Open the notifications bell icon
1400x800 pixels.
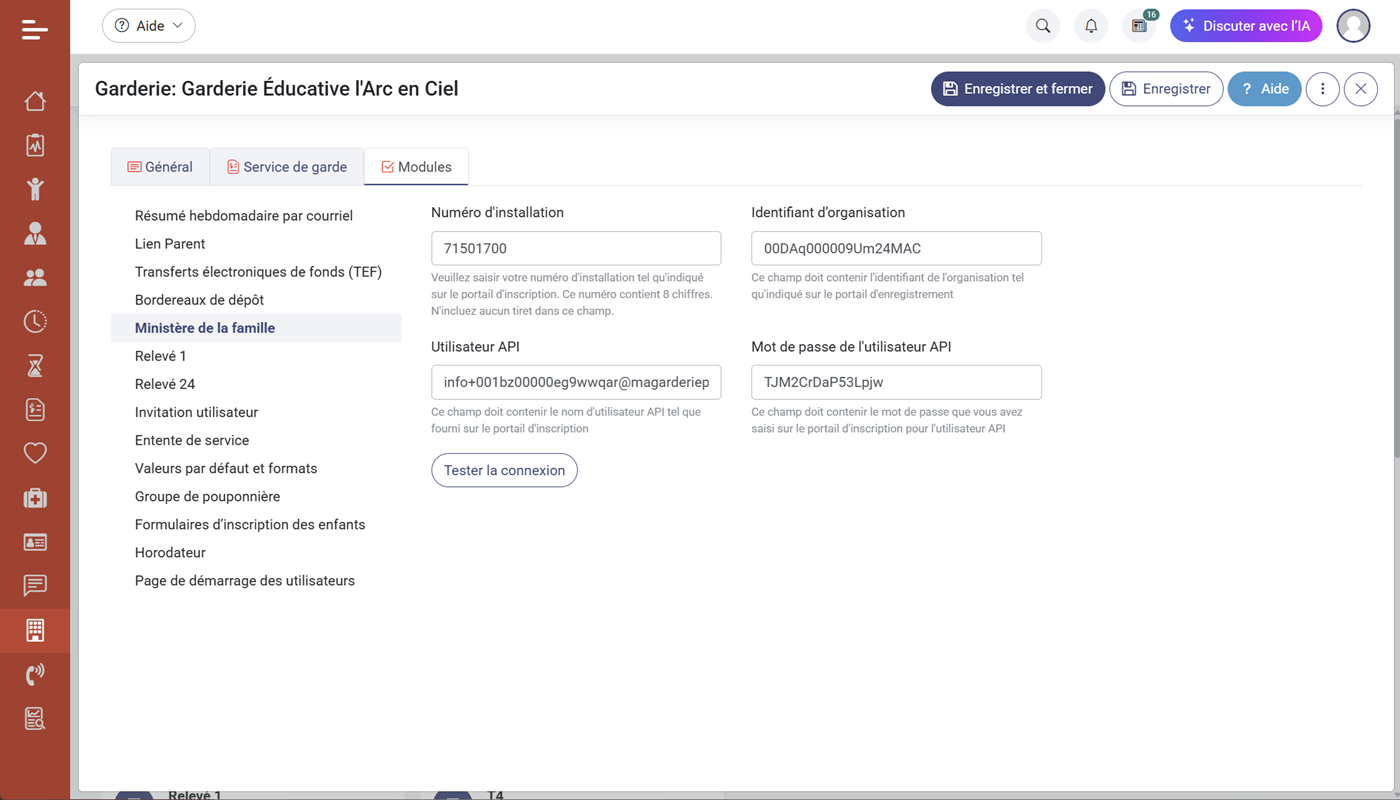tap(1090, 25)
